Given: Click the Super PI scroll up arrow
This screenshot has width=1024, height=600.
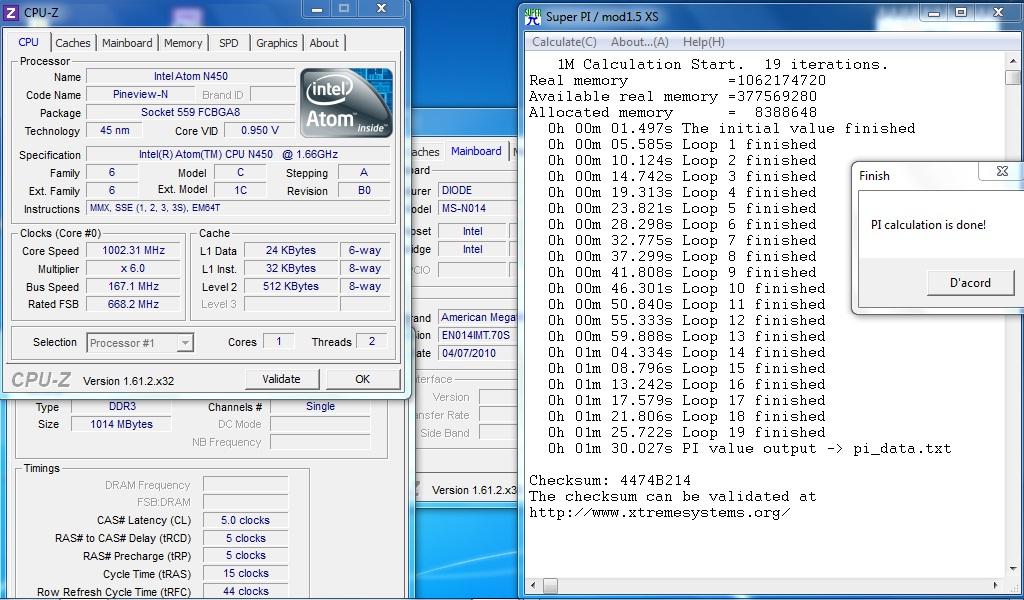Looking at the screenshot, I should (x=1013, y=61).
